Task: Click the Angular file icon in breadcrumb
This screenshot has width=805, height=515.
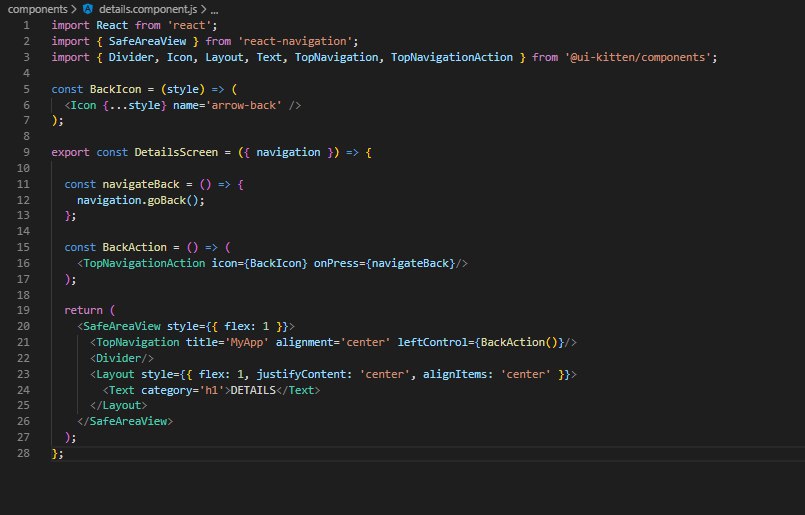Action: [x=88, y=9]
